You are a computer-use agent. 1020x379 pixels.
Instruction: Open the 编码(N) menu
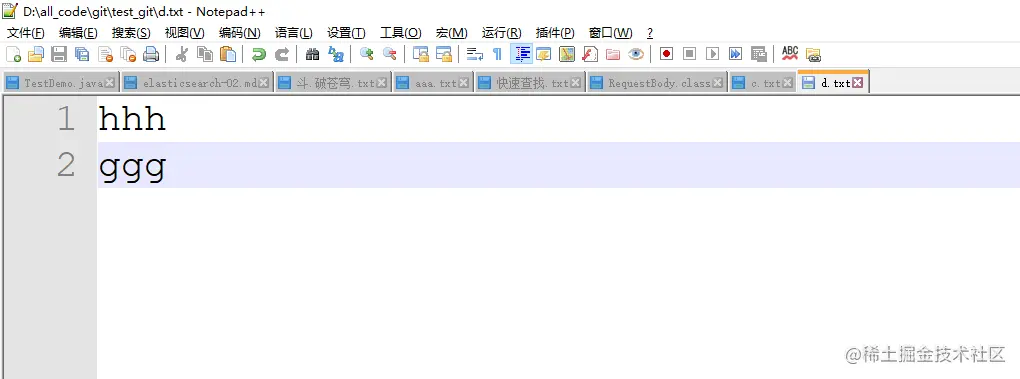point(239,33)
